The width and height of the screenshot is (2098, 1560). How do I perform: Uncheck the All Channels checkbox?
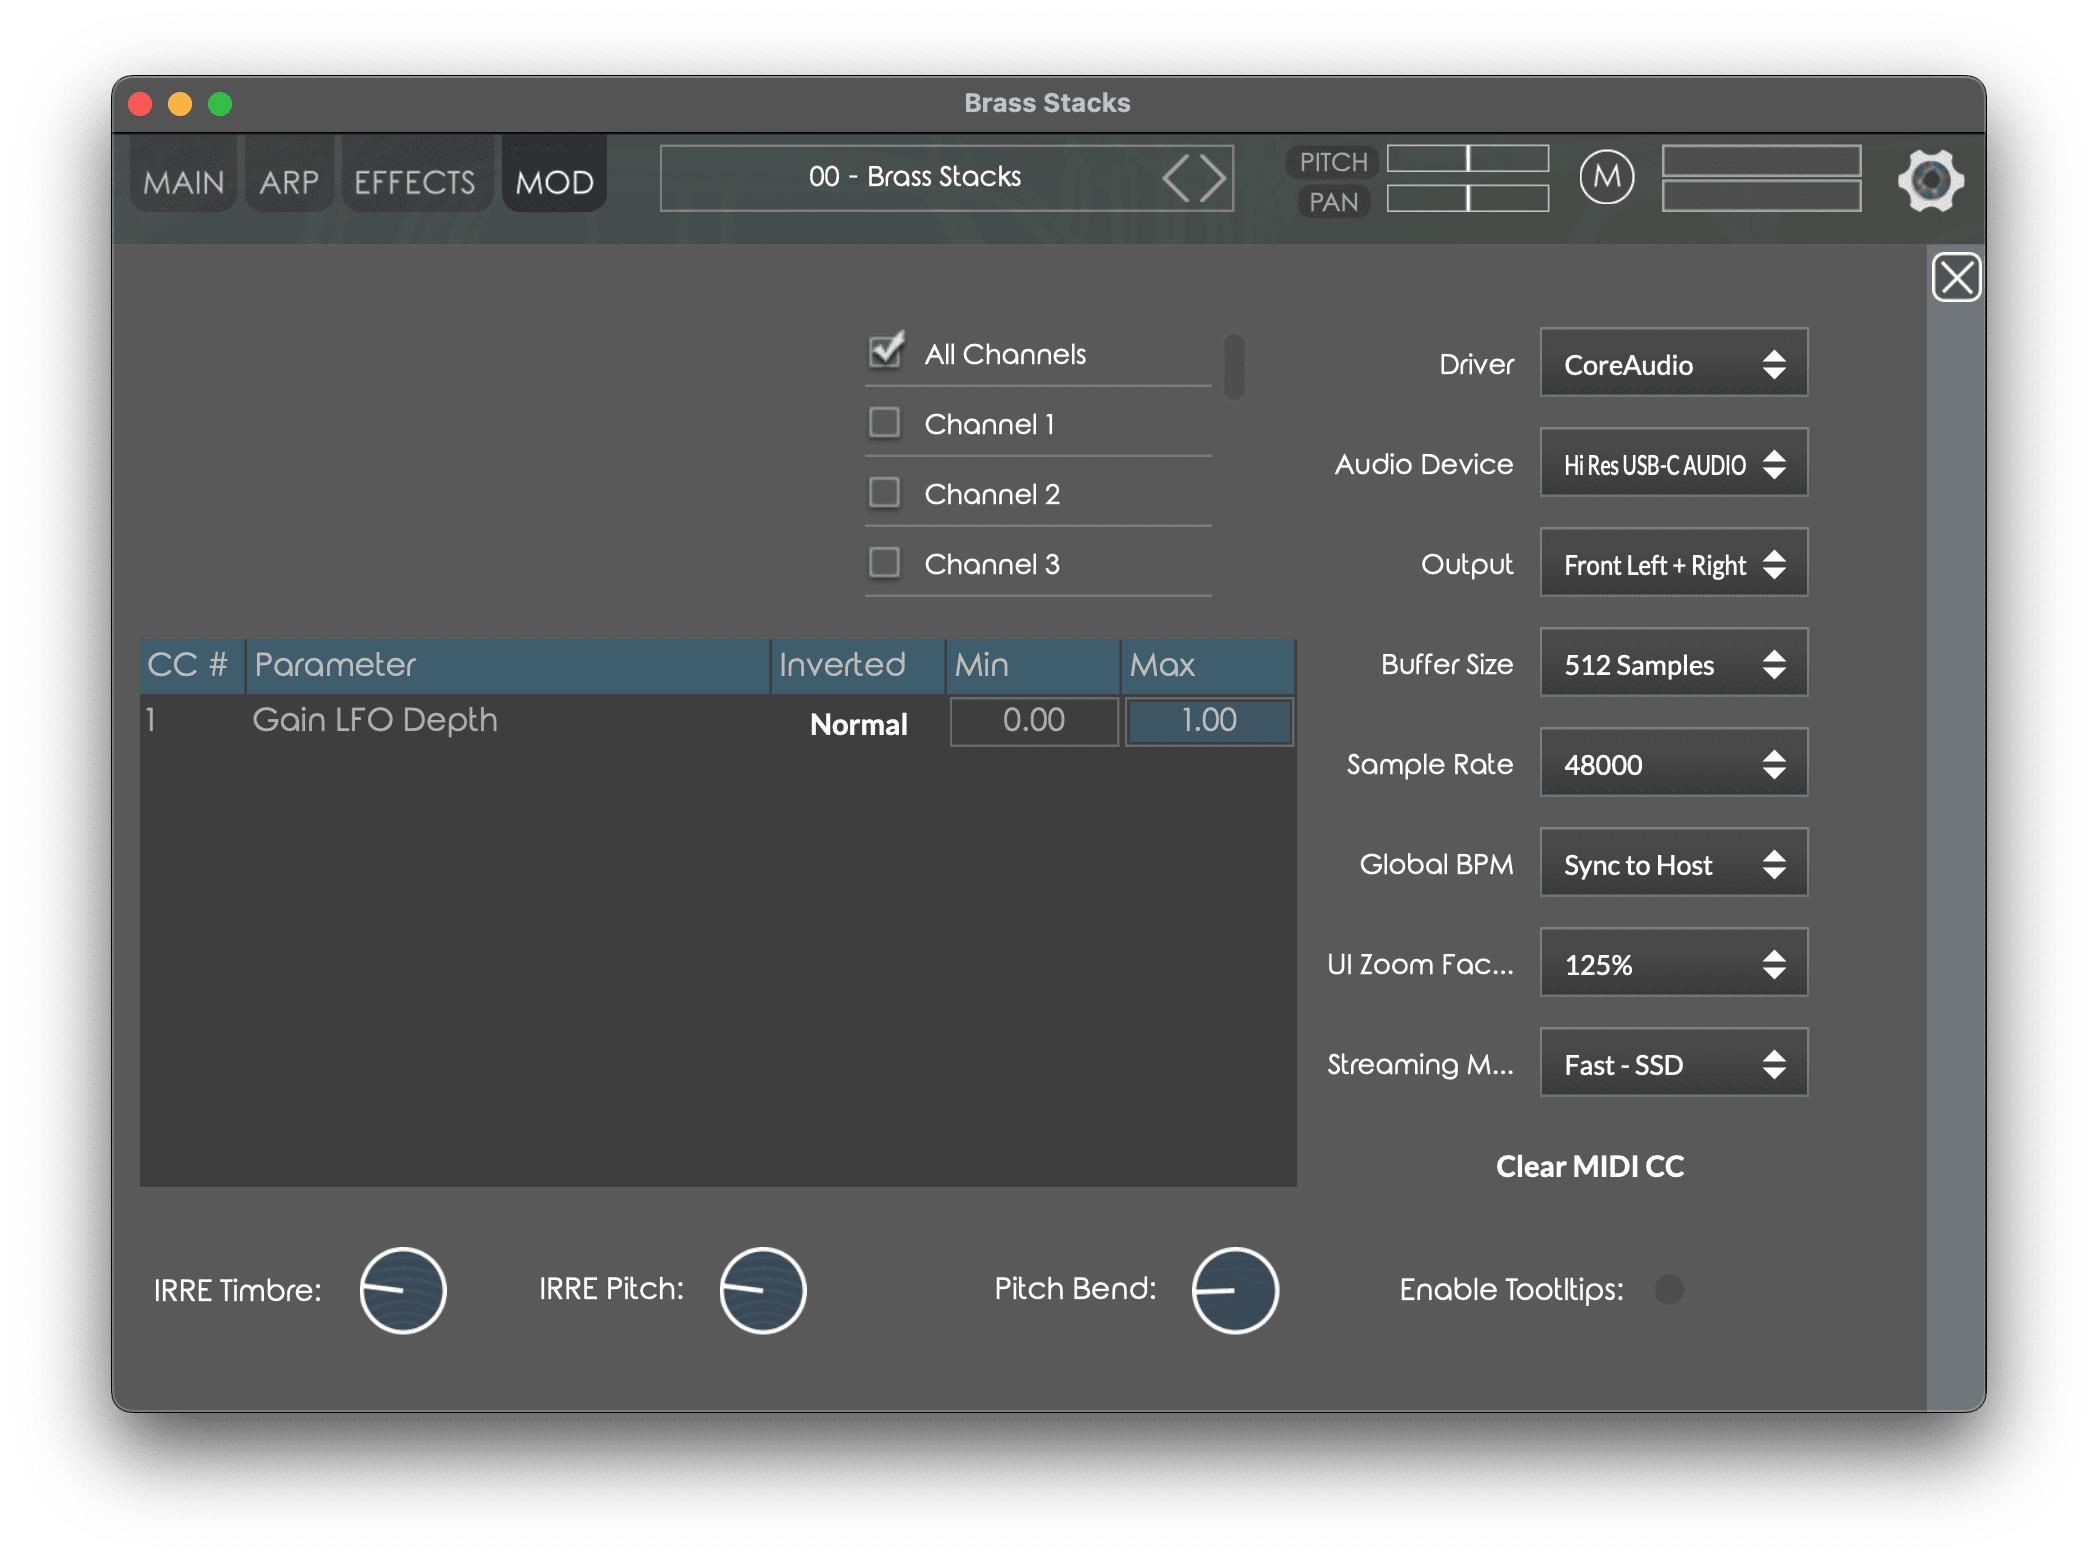point(885,352)
